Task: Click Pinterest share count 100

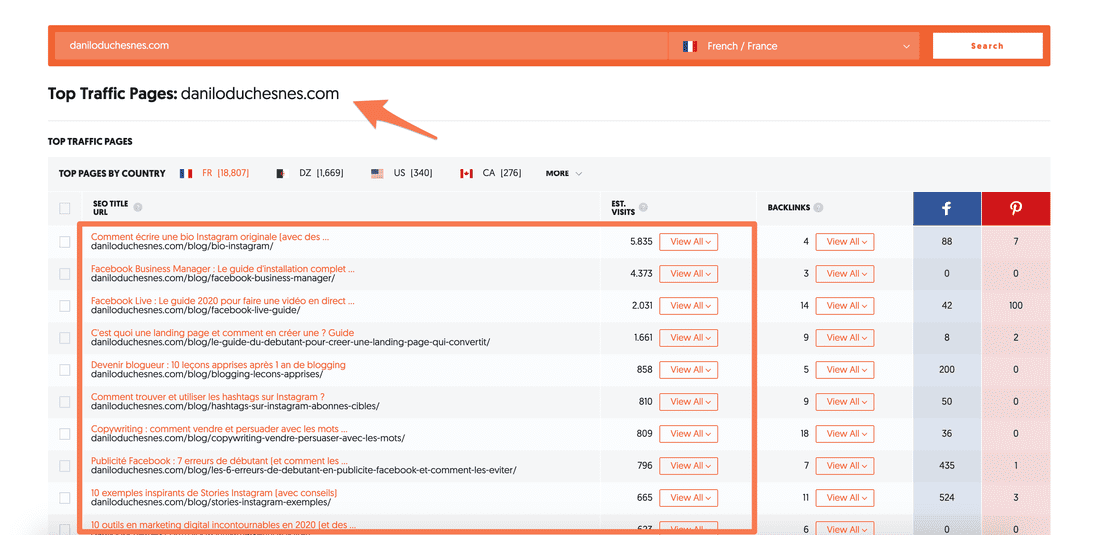Action: click(1015, 306)
